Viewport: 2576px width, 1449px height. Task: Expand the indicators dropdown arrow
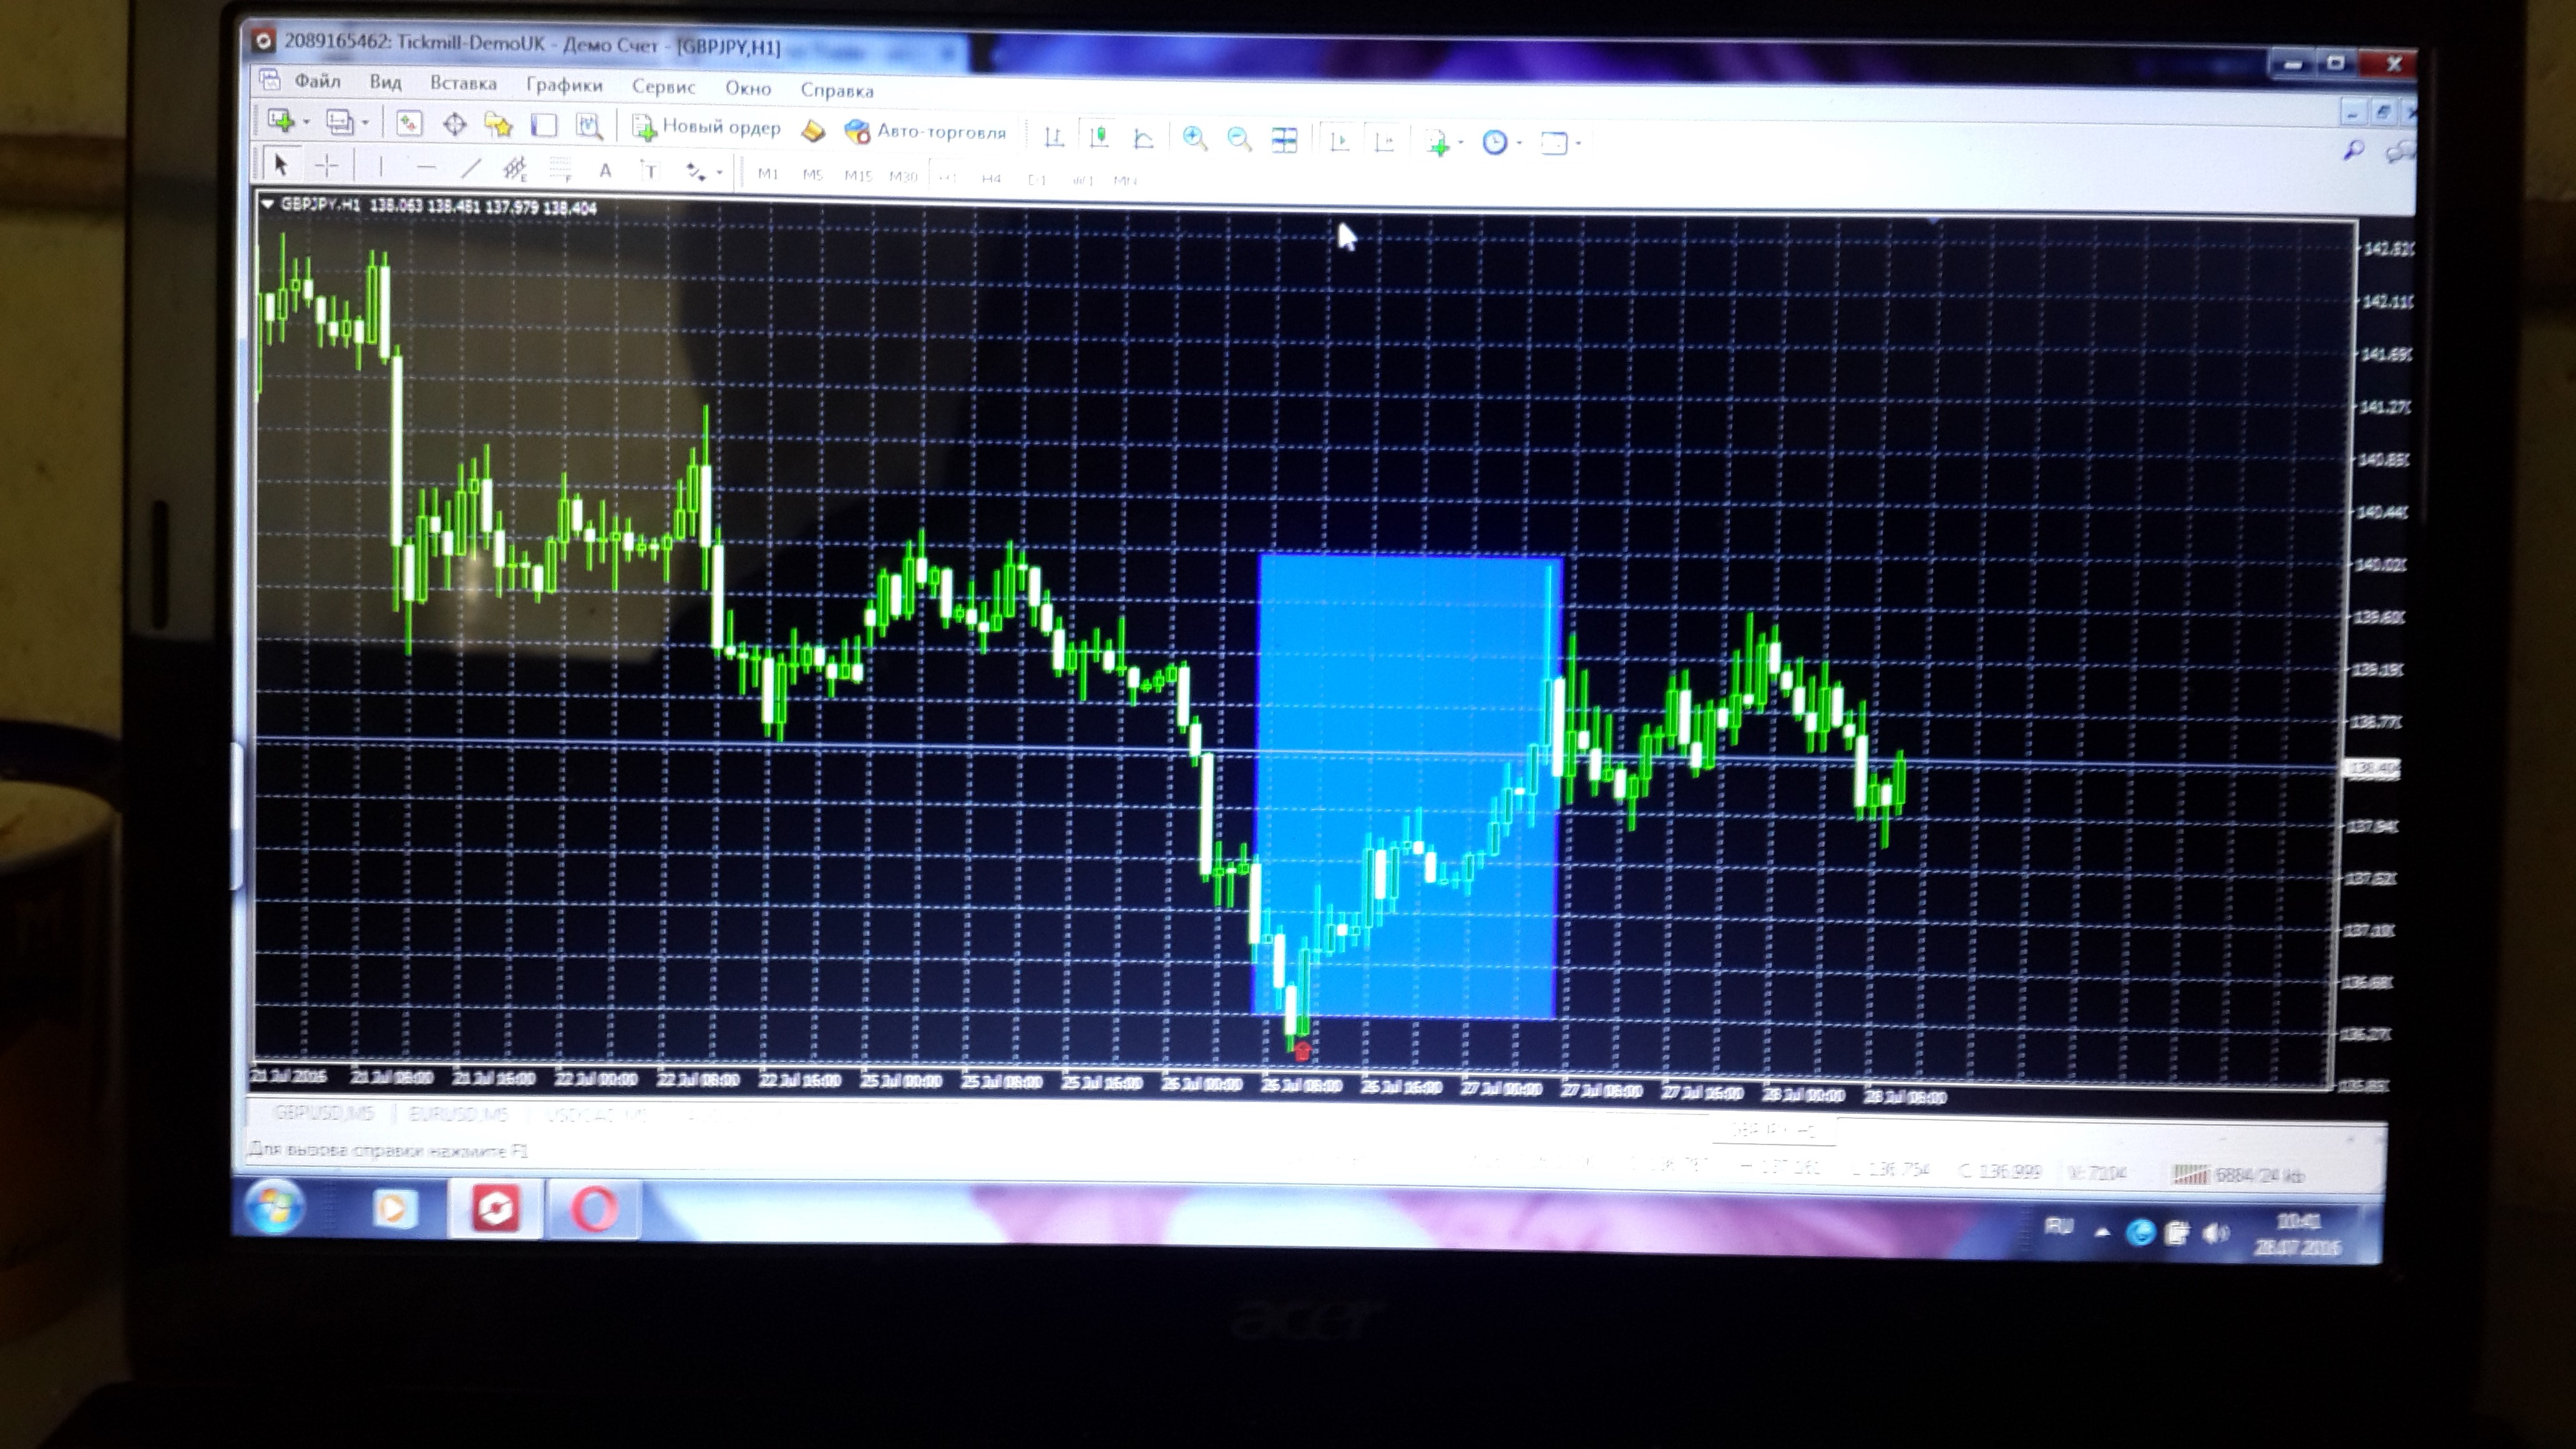[1461, 143]
